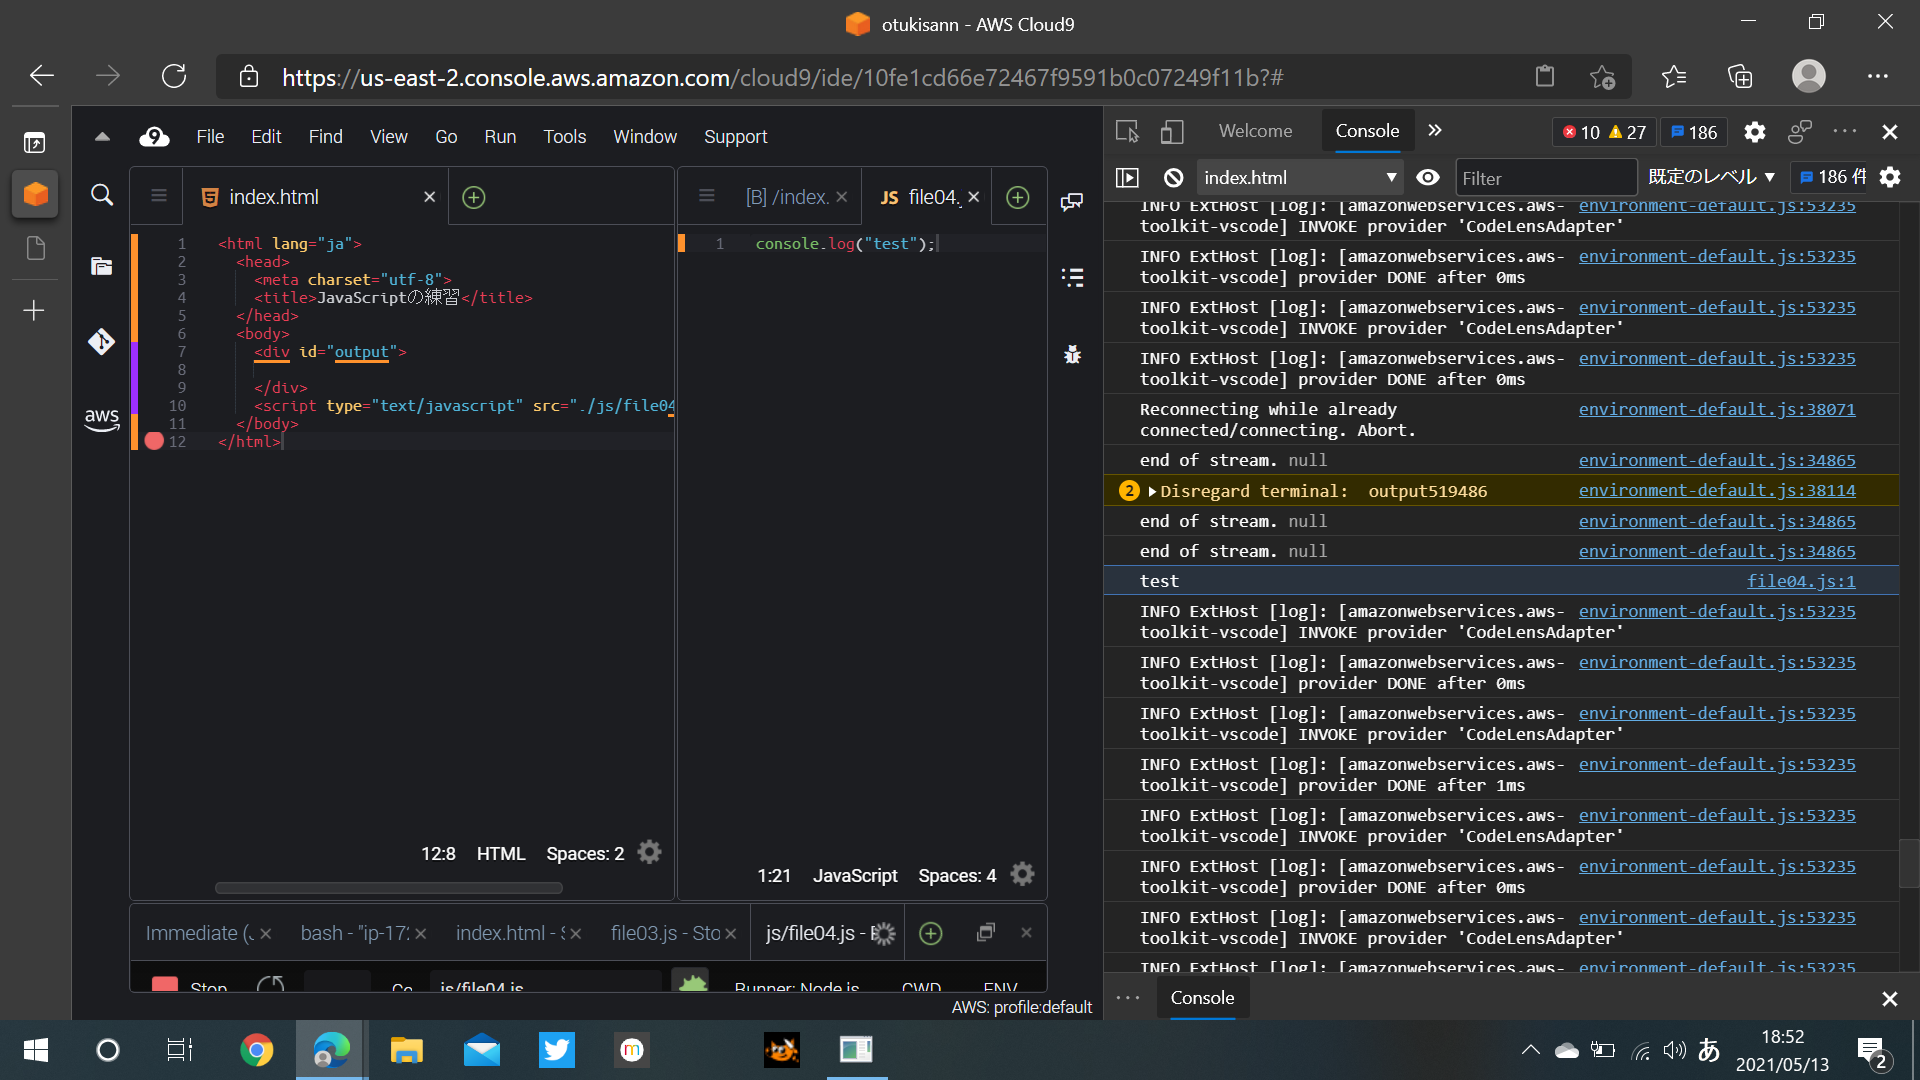Change the HTML syntax mode
This screenshot has height=1080, width=1920.
[501, 853]
